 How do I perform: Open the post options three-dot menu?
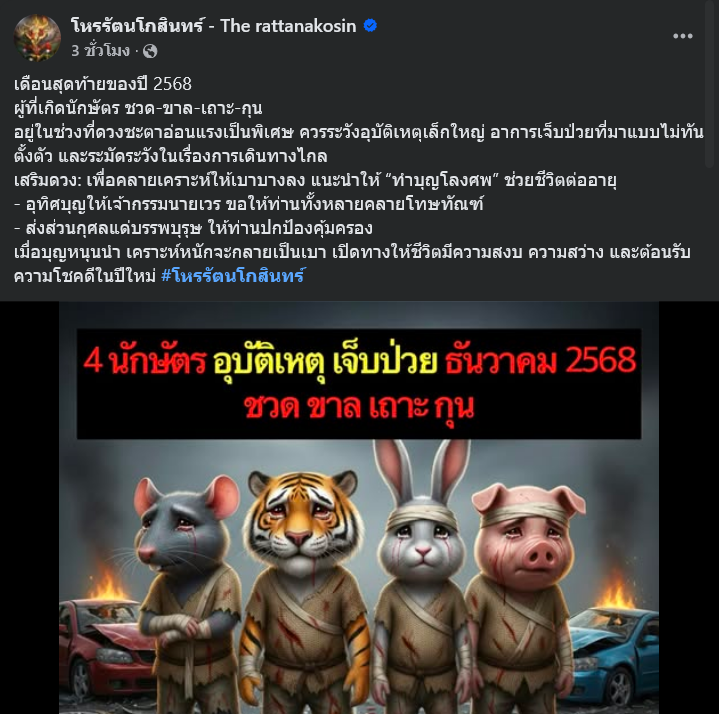pos(682,36)
